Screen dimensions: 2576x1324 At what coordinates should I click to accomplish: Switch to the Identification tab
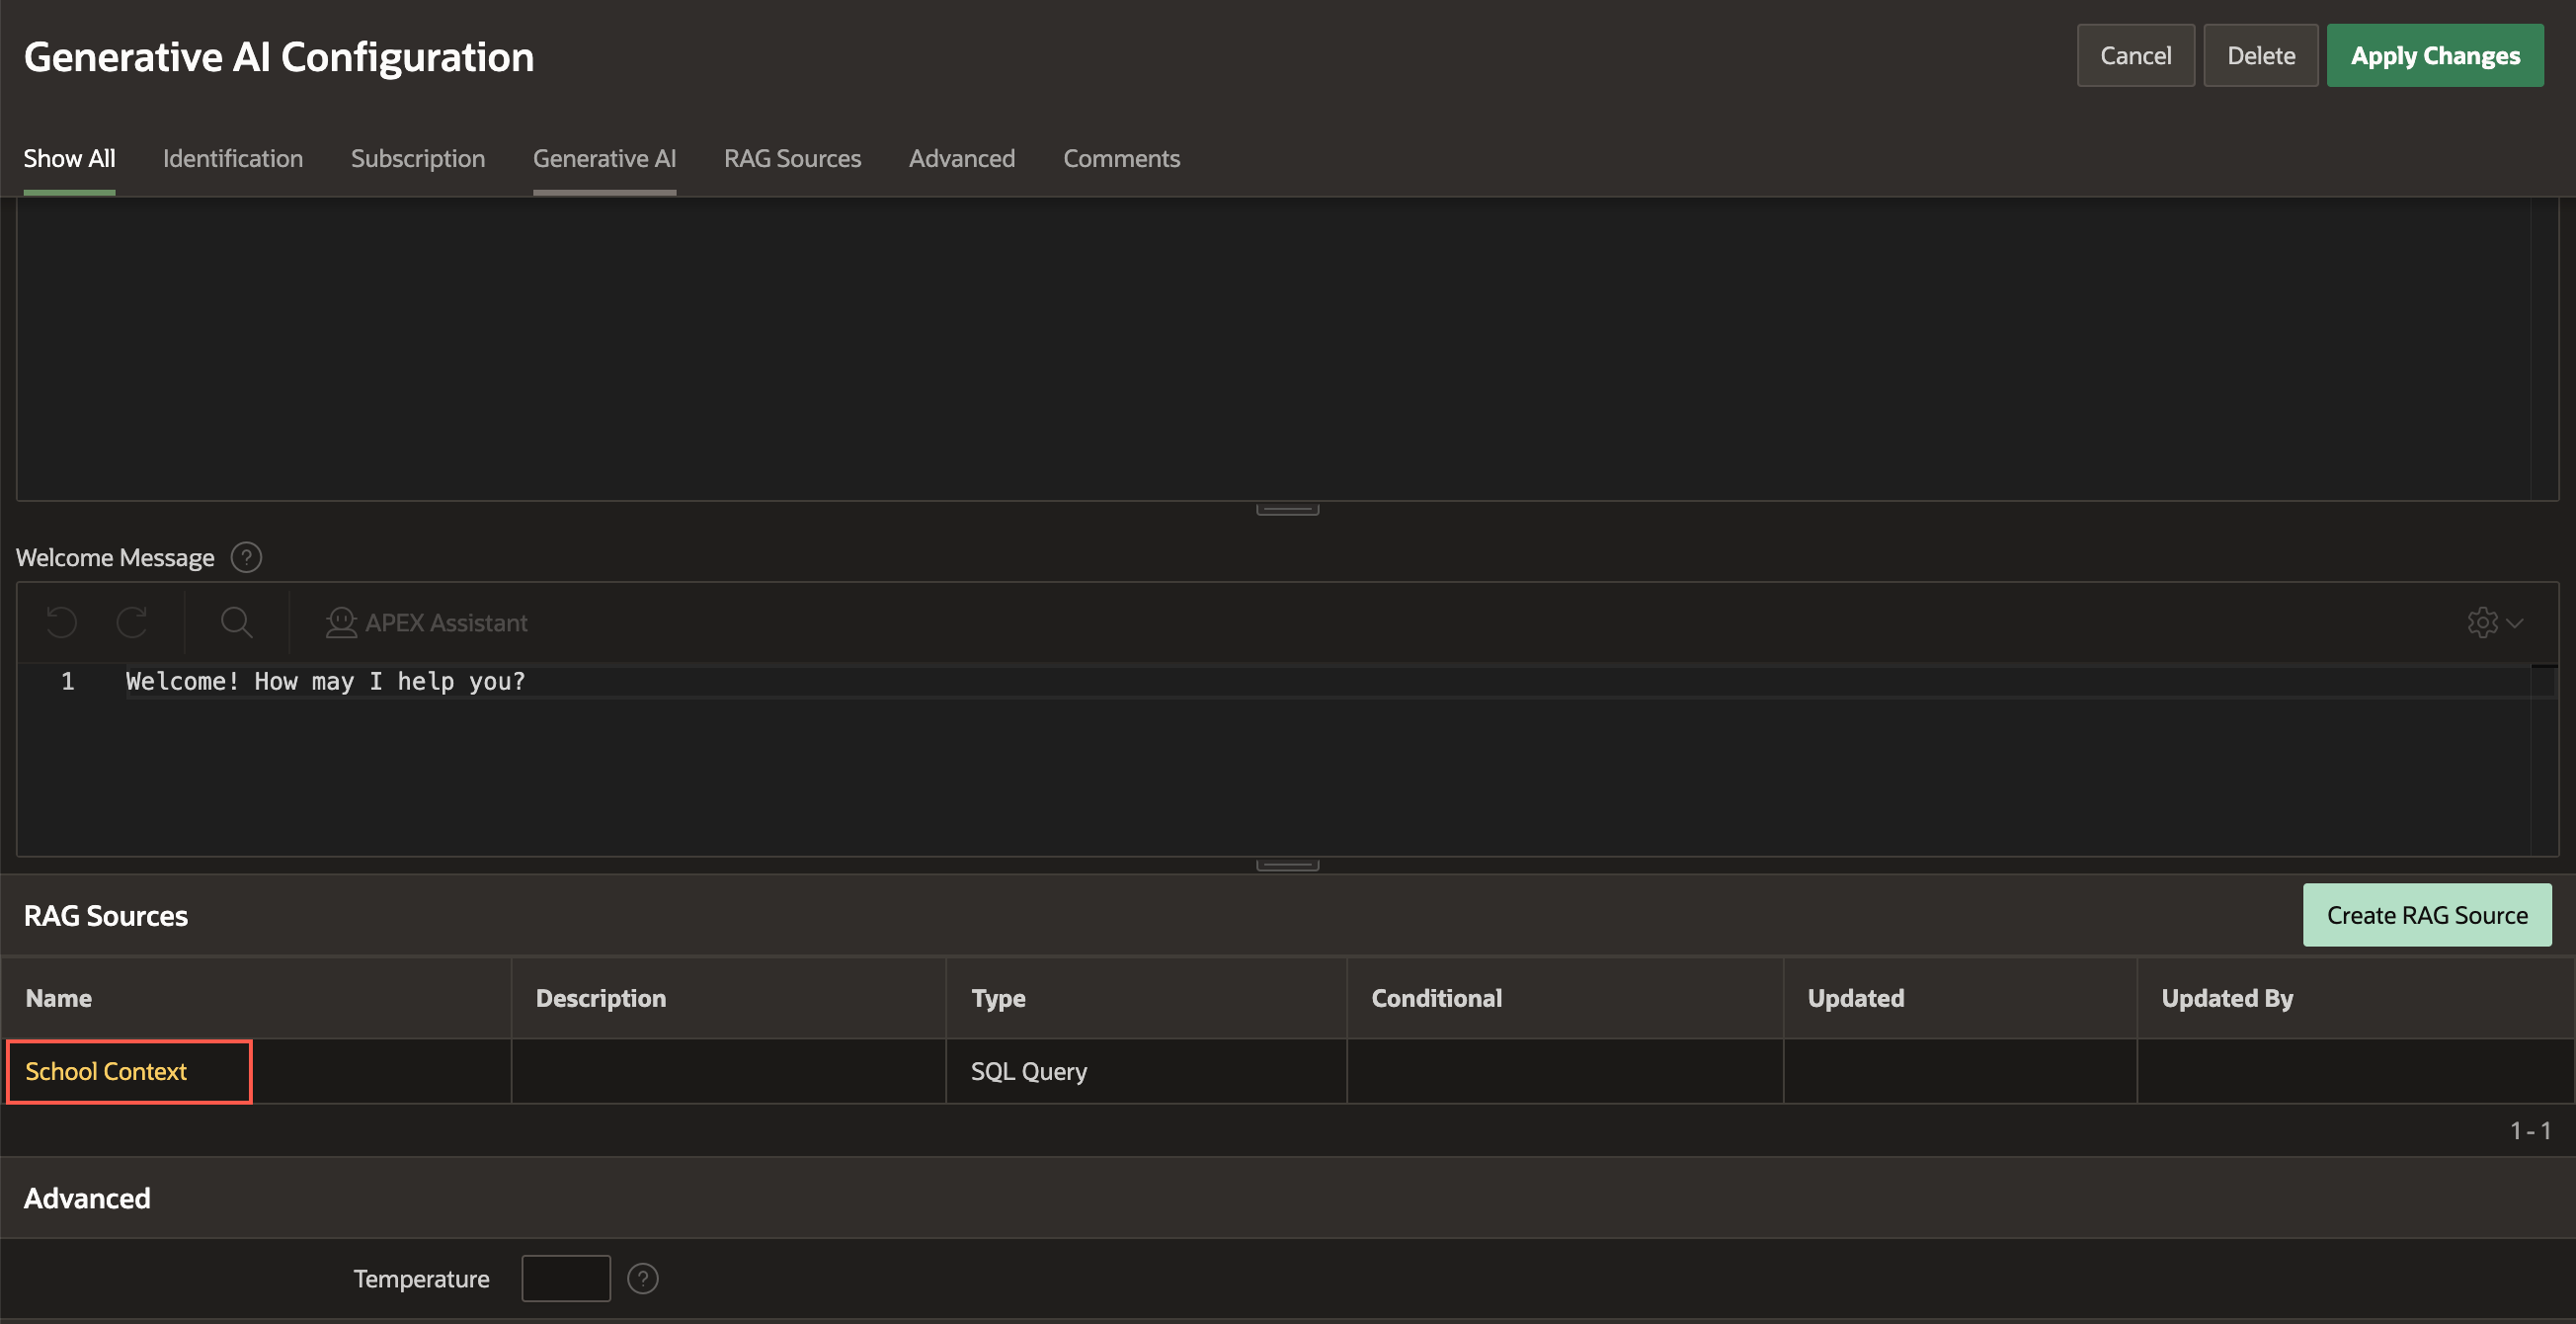(x=233, y=158)
